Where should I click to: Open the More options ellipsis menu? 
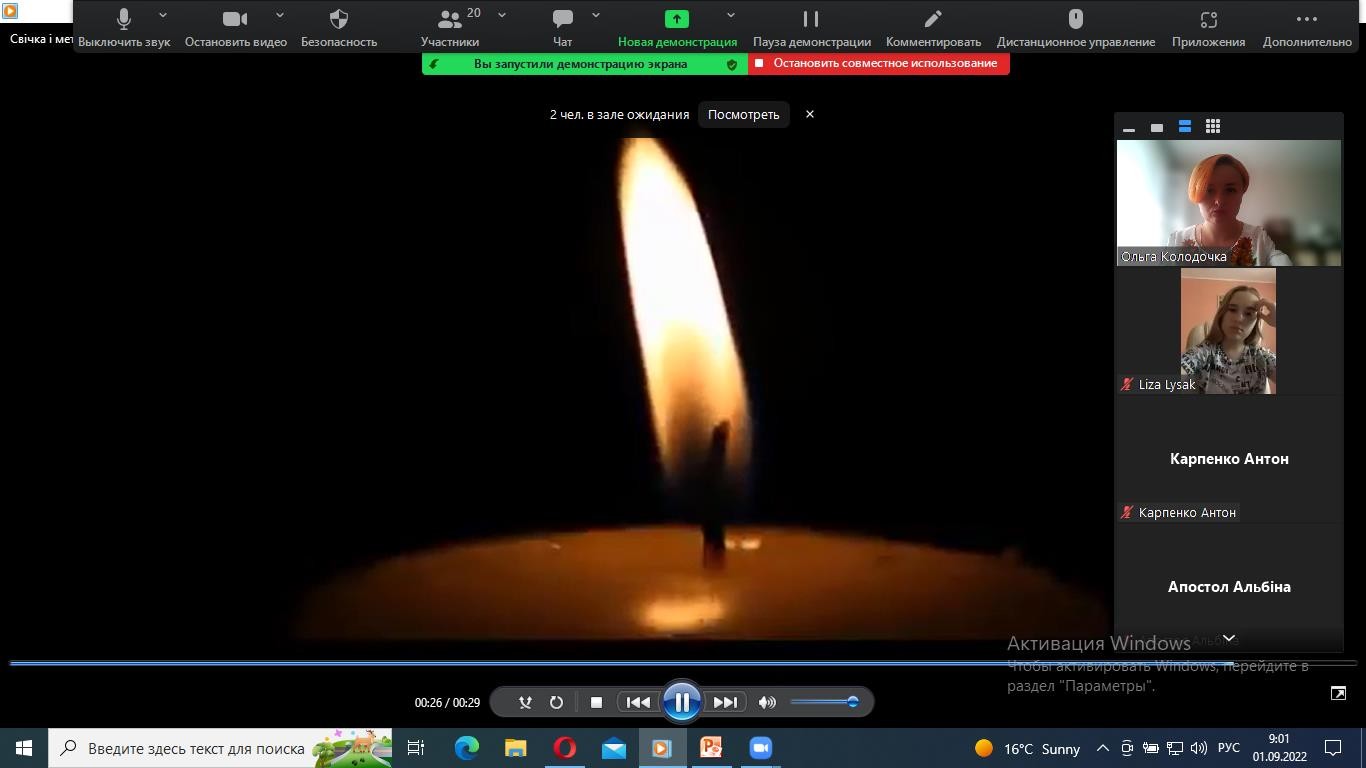point(1306,20)
